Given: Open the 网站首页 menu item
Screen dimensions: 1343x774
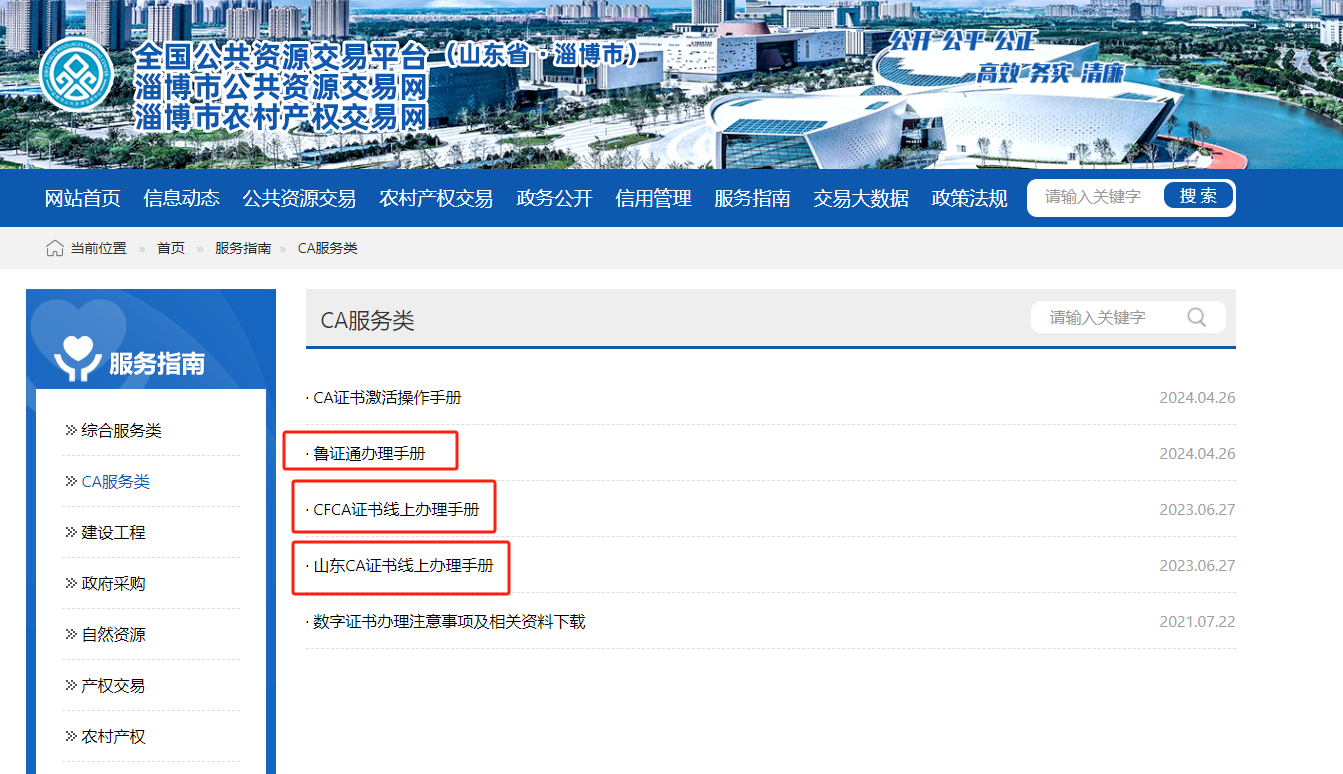Looking at the screenshot, I should [82, 198].
